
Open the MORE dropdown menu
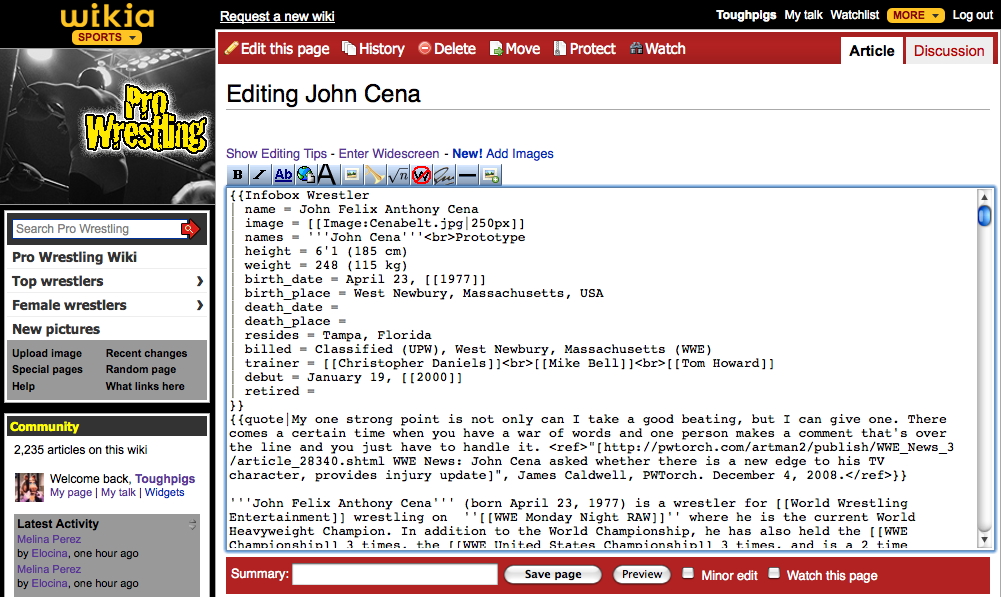click(915, 15)
